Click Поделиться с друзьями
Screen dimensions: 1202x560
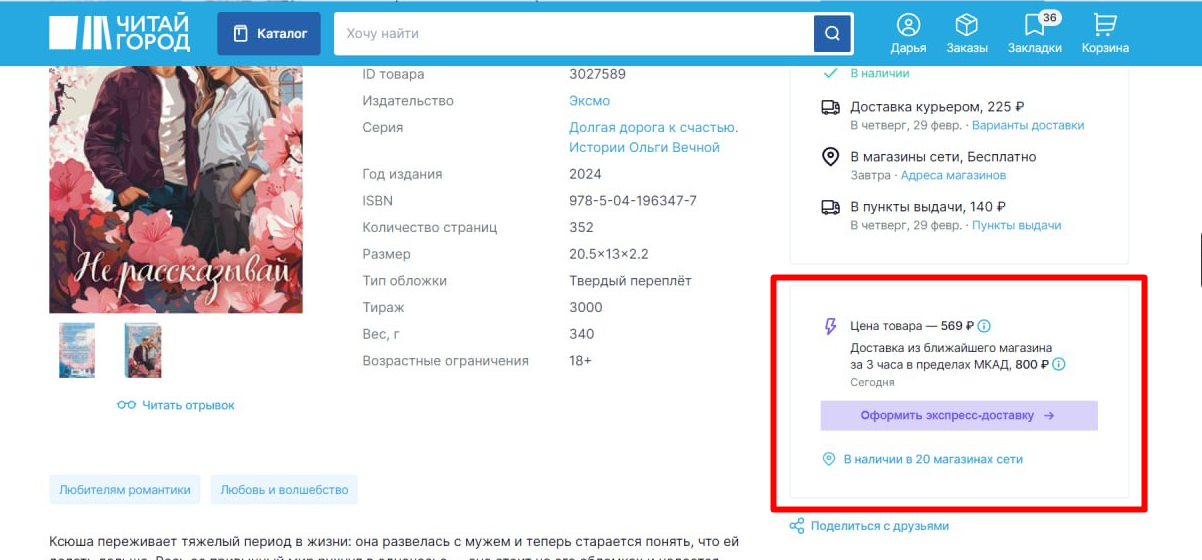pyautogui.click(x=879, y=526)
